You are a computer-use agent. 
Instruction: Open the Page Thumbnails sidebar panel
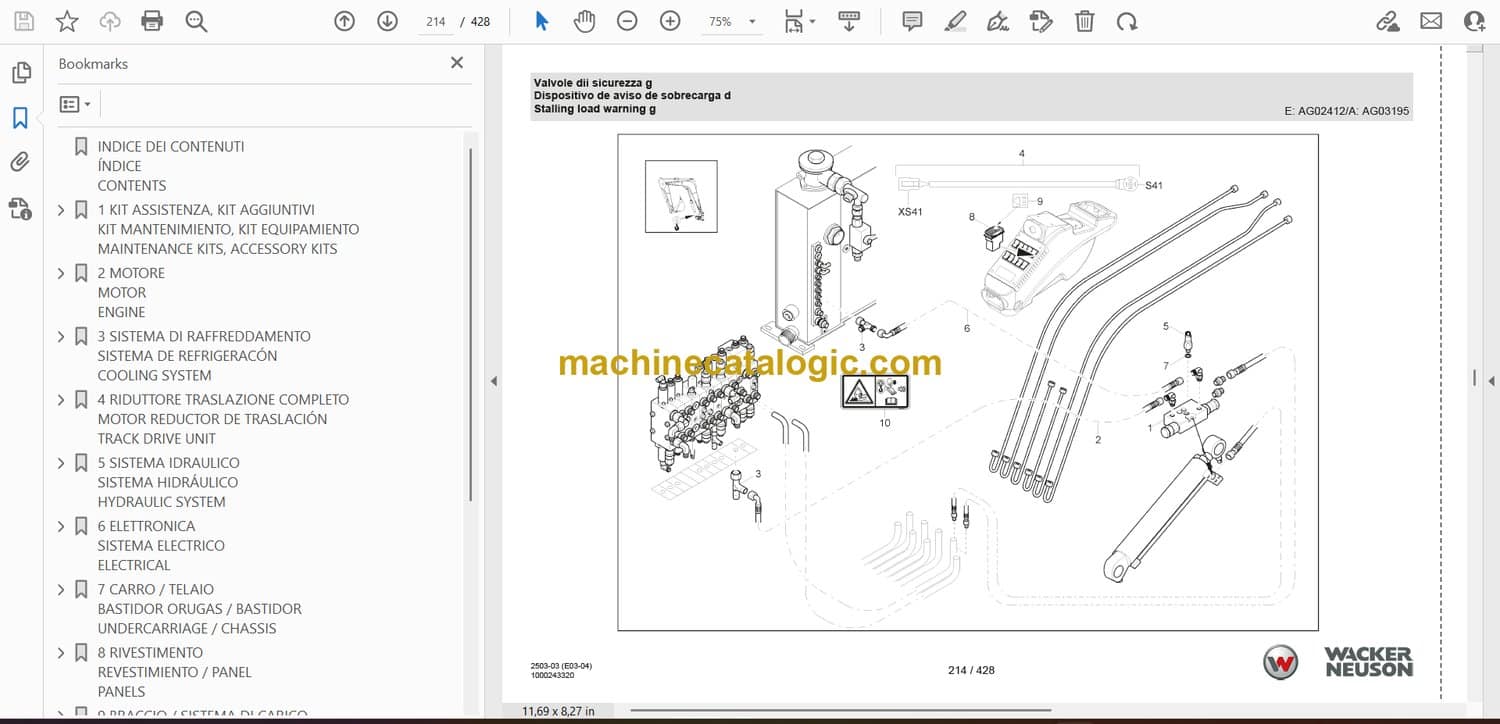point(20,72)
